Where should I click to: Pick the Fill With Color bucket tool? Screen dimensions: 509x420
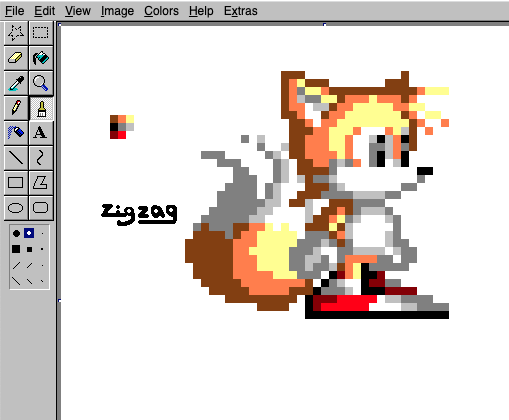tap(41, 58)
